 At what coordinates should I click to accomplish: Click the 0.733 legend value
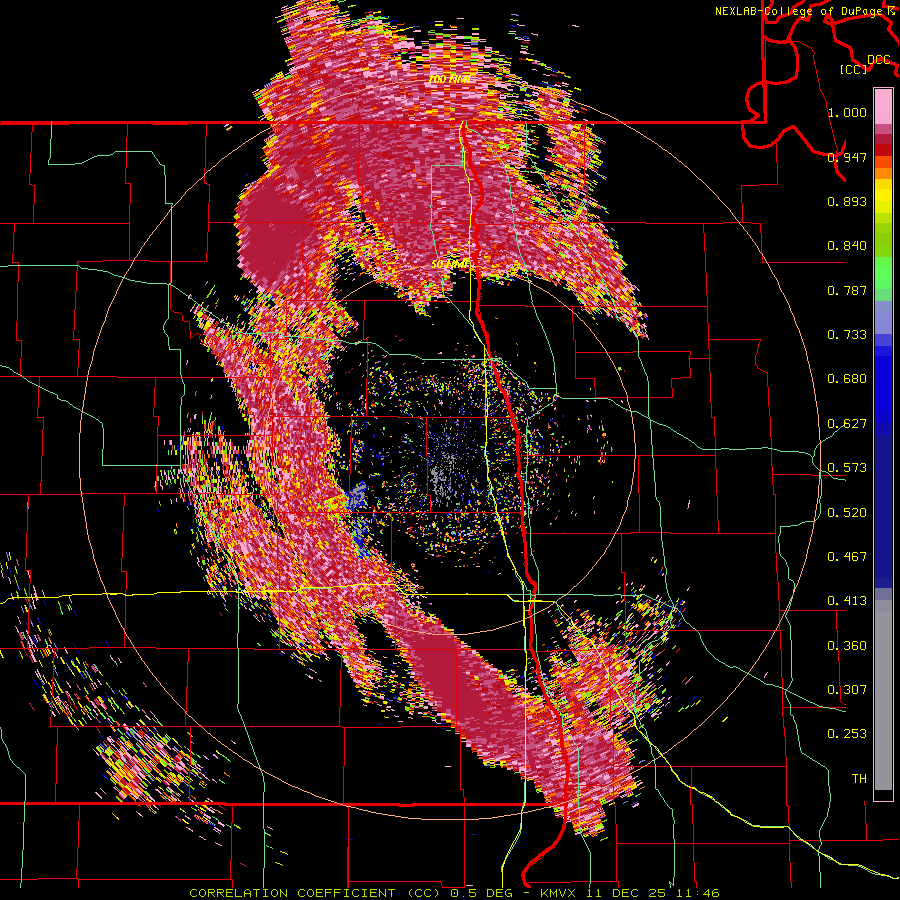pyautogui.click(x=847, y=335)
